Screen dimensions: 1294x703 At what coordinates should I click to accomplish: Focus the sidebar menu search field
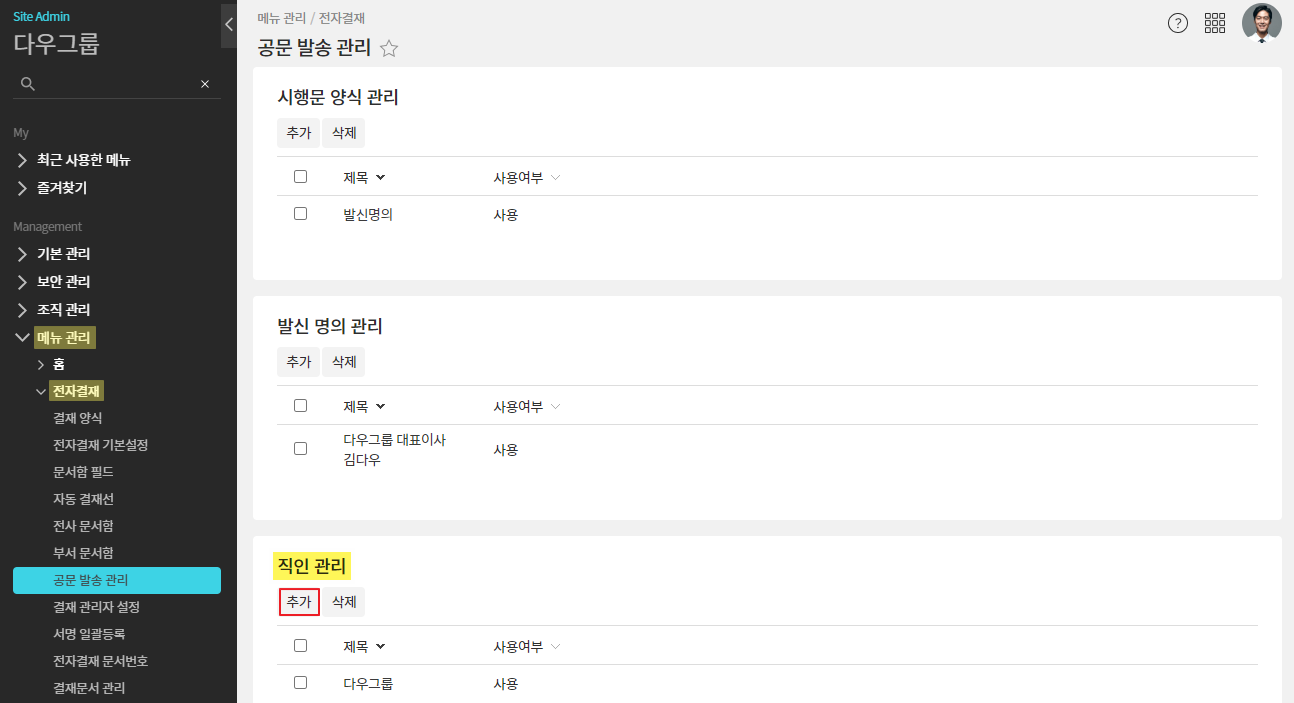coord(115,84)
